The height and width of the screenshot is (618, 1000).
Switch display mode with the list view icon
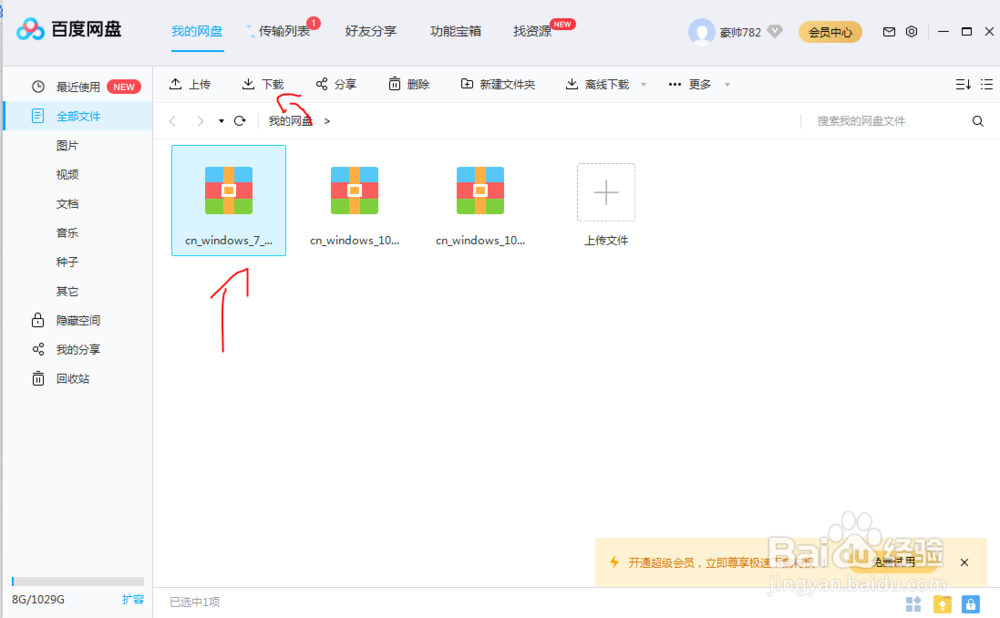pyautogui.click(x=986, y=84)
